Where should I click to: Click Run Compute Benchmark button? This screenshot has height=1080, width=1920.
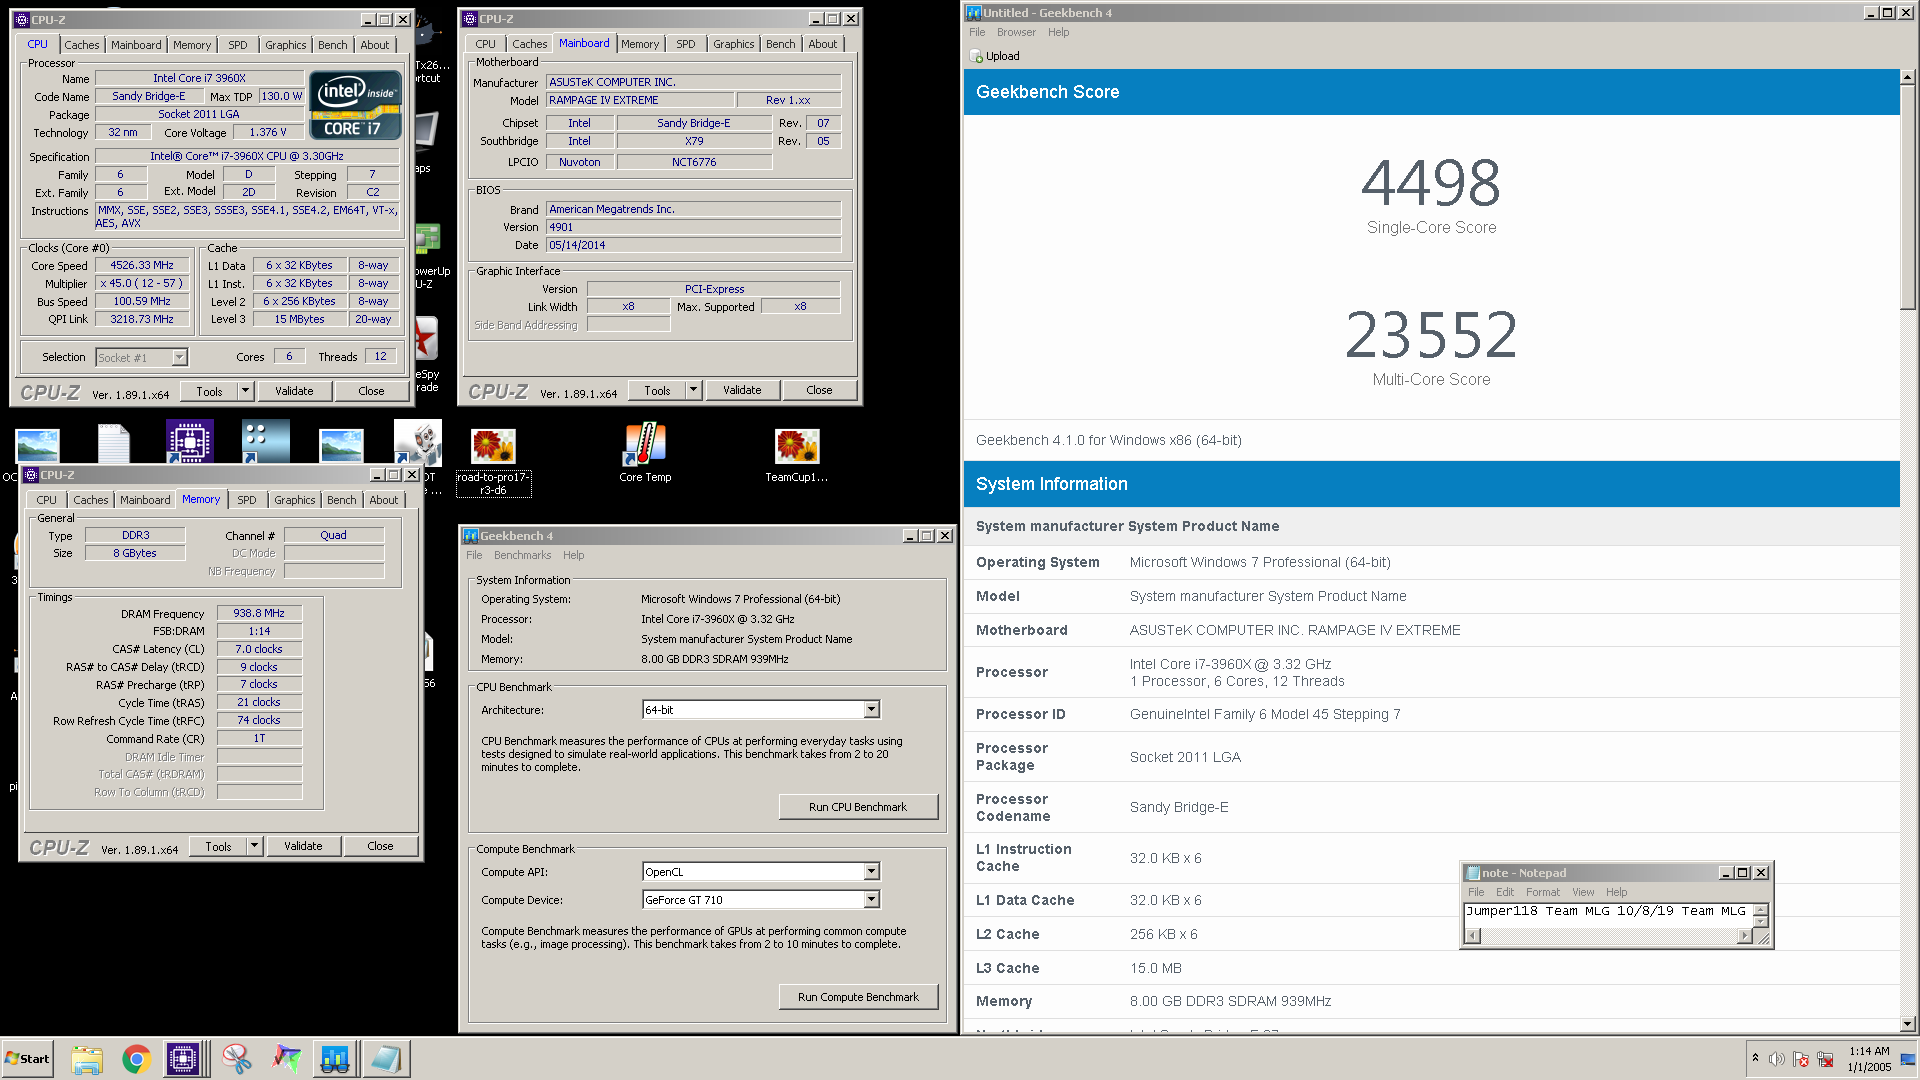[x=858, y=997]
